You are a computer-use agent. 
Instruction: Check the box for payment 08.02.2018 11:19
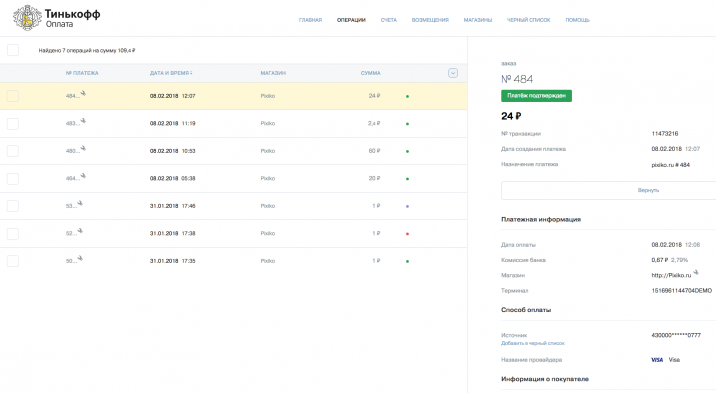13,124
